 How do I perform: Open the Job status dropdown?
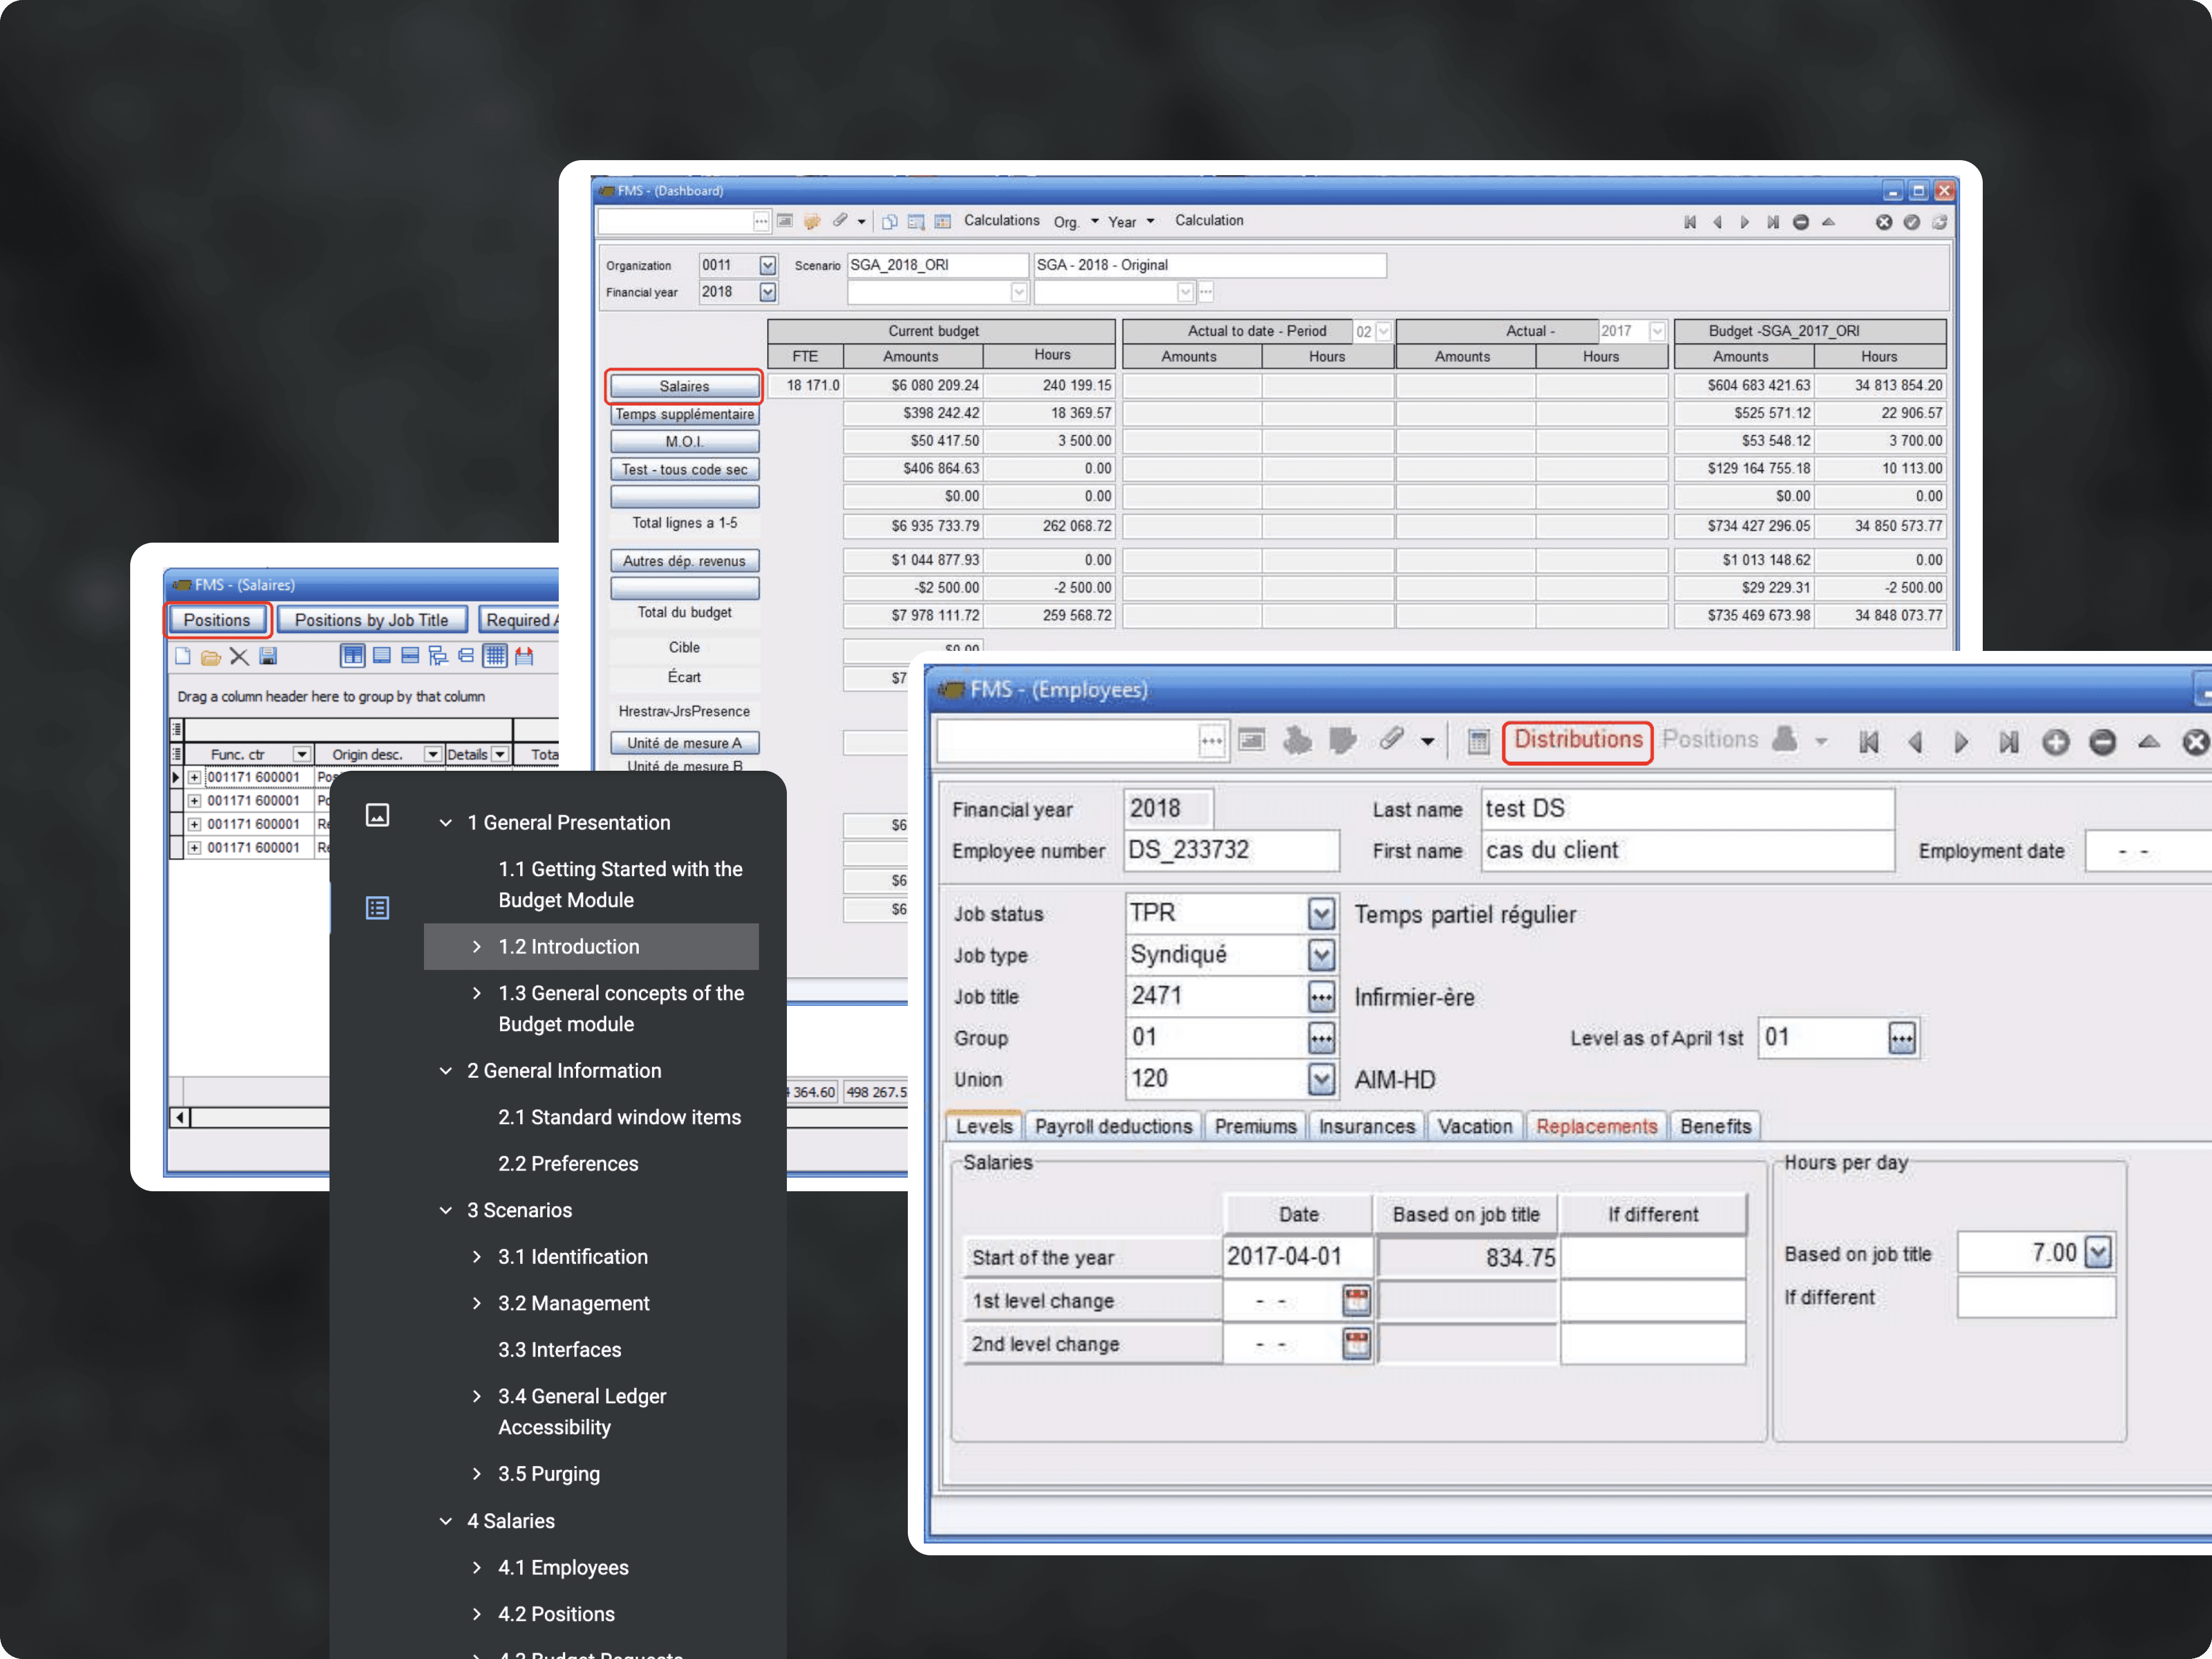point(1321,913)
